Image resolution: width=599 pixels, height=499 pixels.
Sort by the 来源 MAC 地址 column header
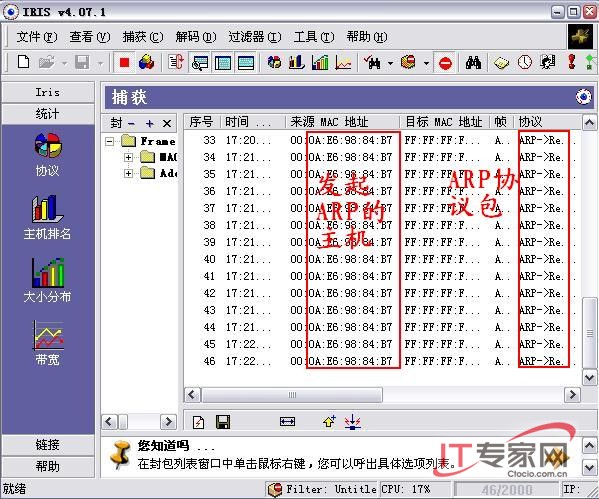click(343, 122)
